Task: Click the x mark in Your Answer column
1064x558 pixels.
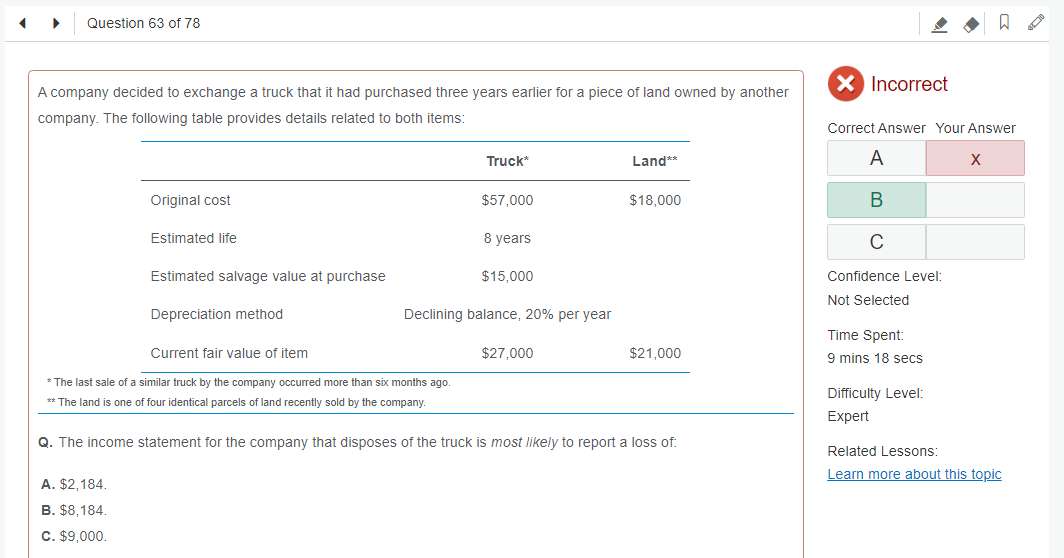Action: 975,158
